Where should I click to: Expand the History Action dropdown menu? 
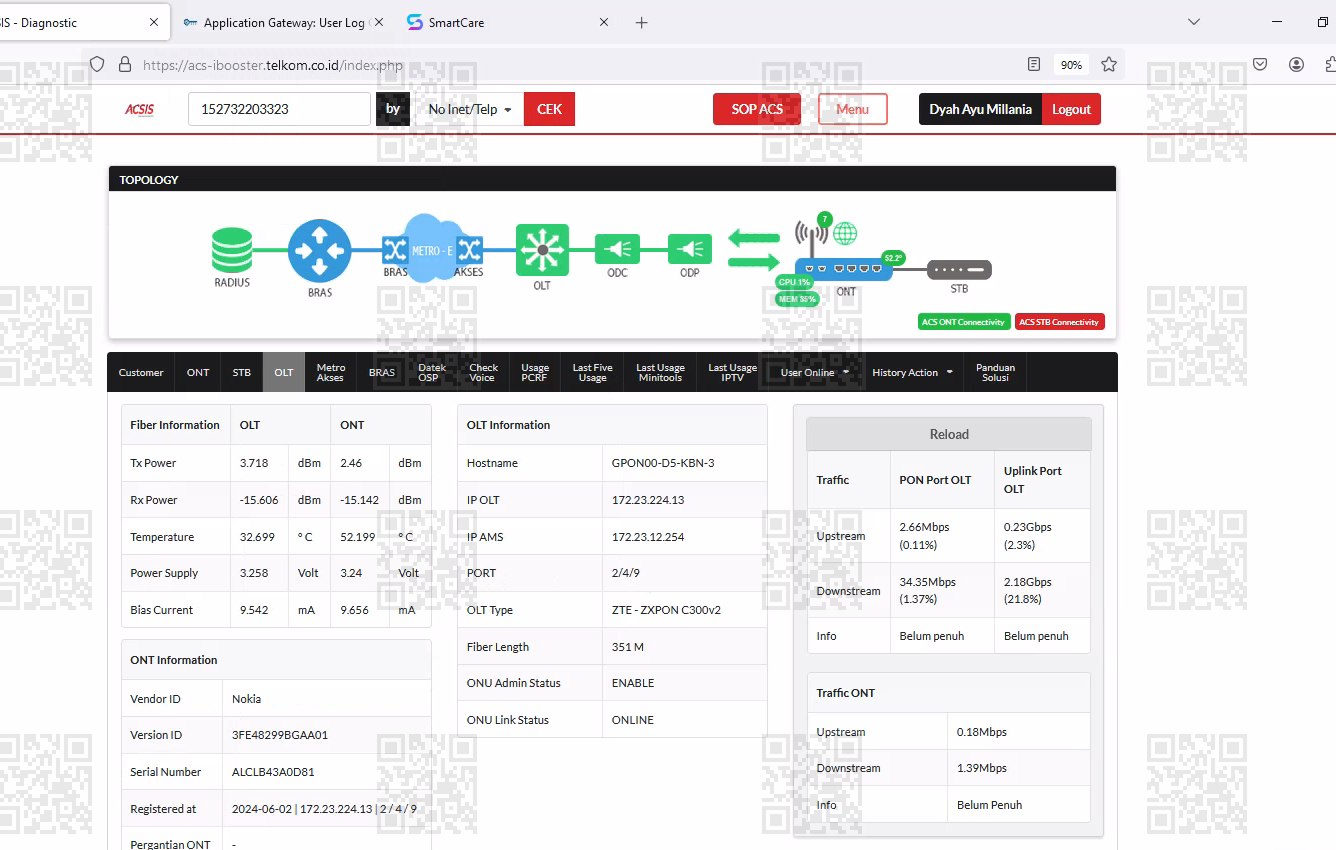click(912, 372)
